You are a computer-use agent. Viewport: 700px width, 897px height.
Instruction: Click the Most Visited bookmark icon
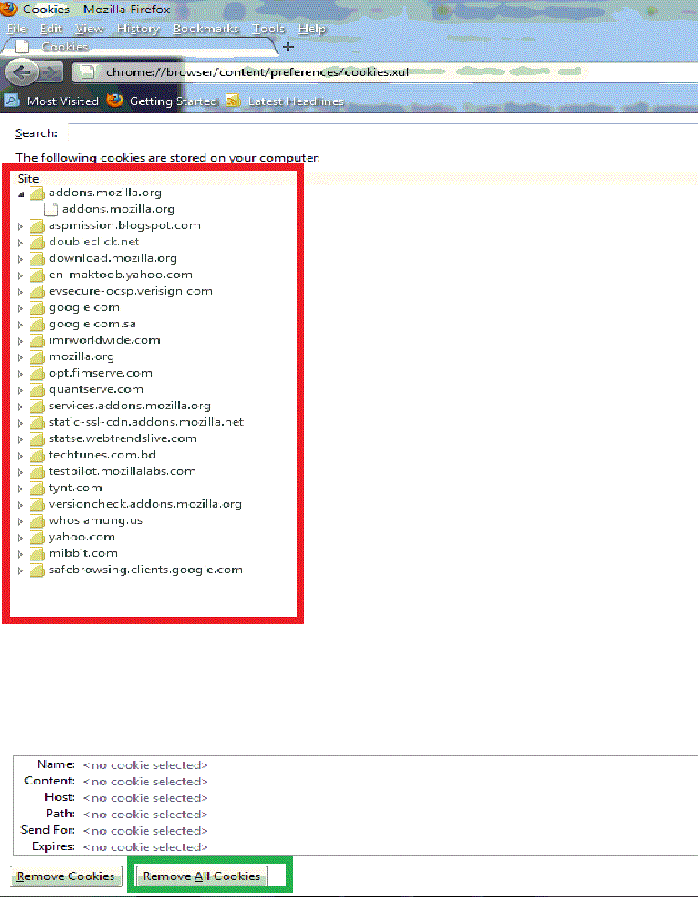pos(11,101)
